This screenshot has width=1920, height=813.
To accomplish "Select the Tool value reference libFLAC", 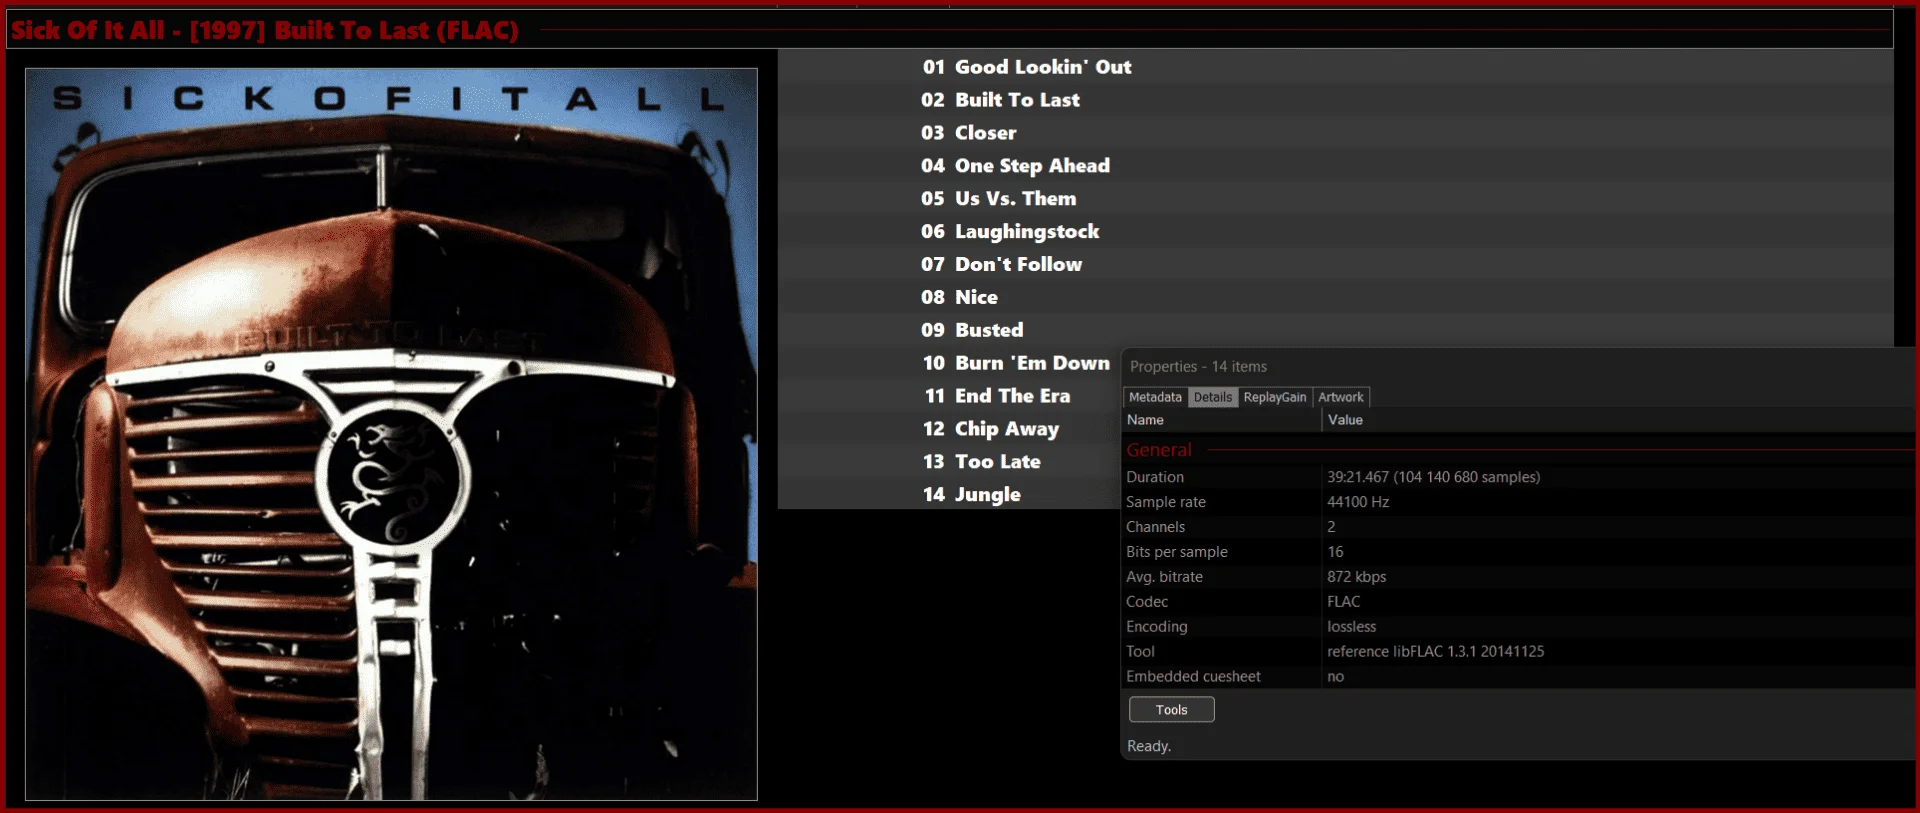I will coord(1436,652).
